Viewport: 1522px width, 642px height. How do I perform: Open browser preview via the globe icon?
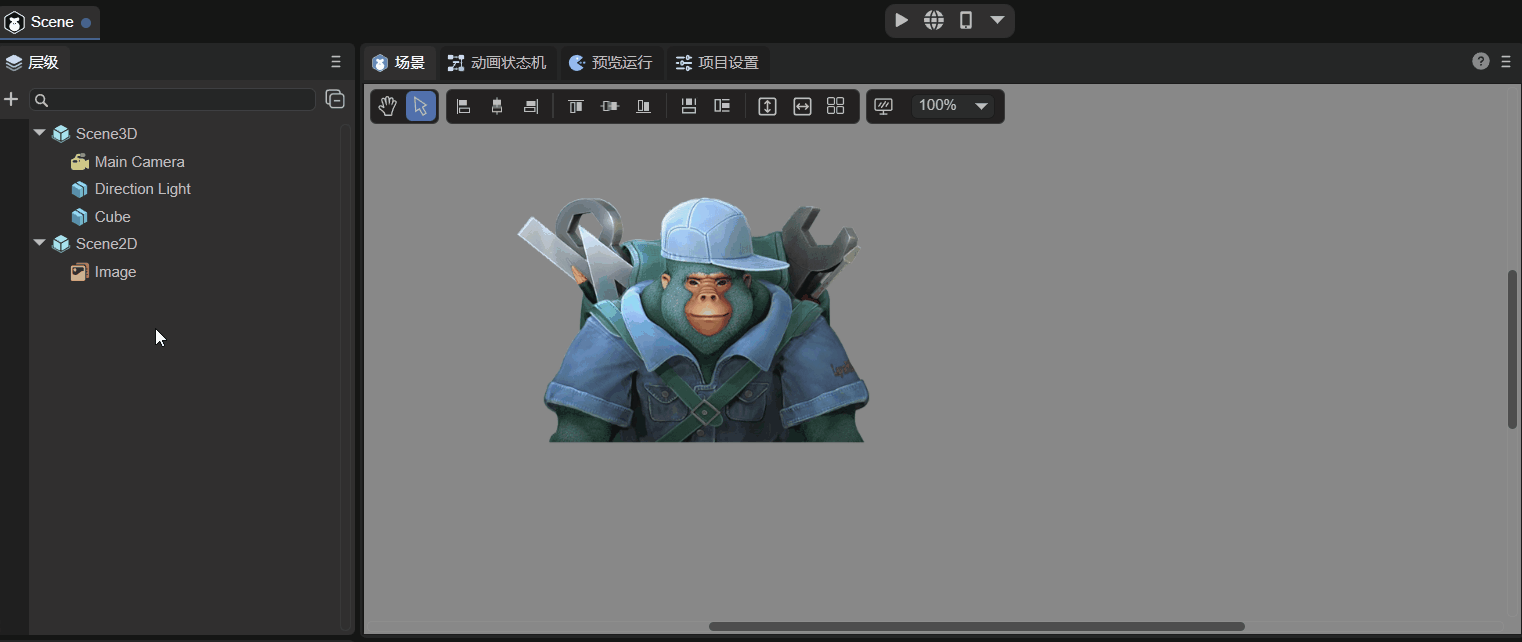pos(934,20)
